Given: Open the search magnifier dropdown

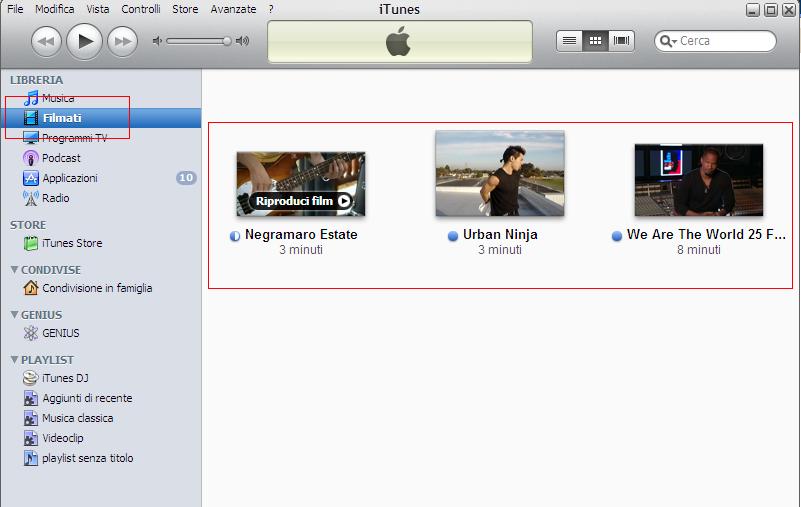Looking at the screenshot, I should 668,41.
